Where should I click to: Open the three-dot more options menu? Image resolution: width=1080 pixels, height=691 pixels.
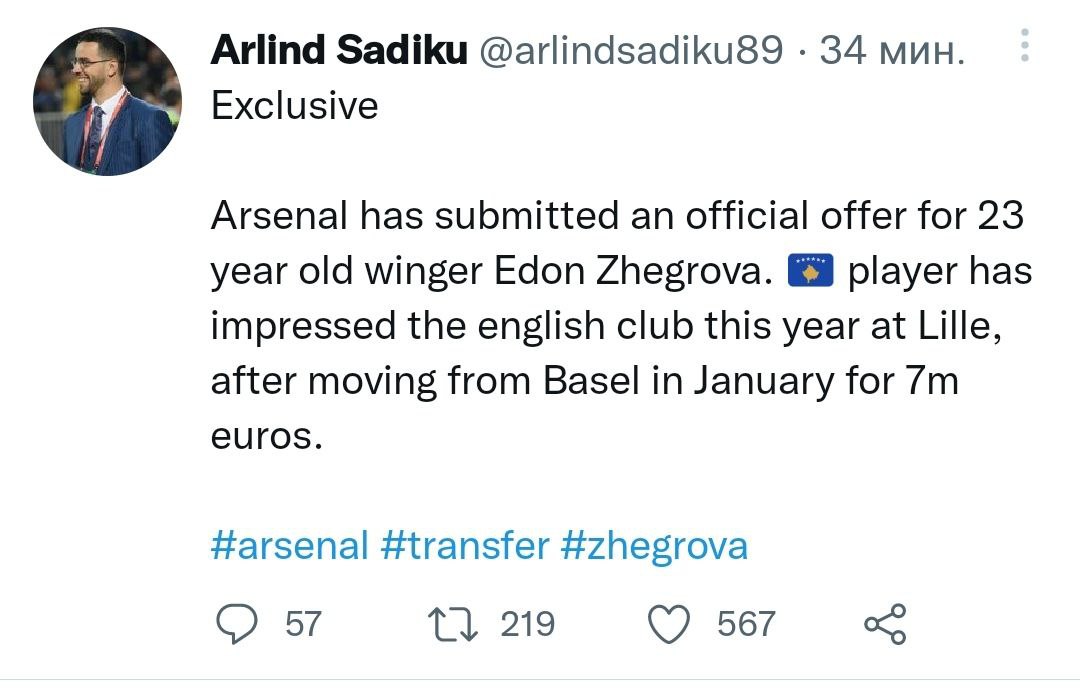click(x=1024, y=48)
